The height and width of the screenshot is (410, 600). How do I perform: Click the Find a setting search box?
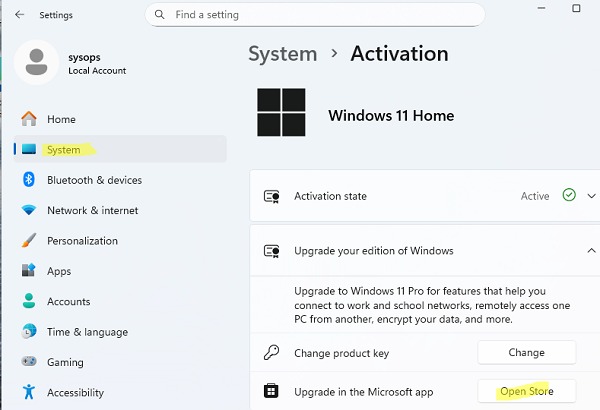click(315, 15)
